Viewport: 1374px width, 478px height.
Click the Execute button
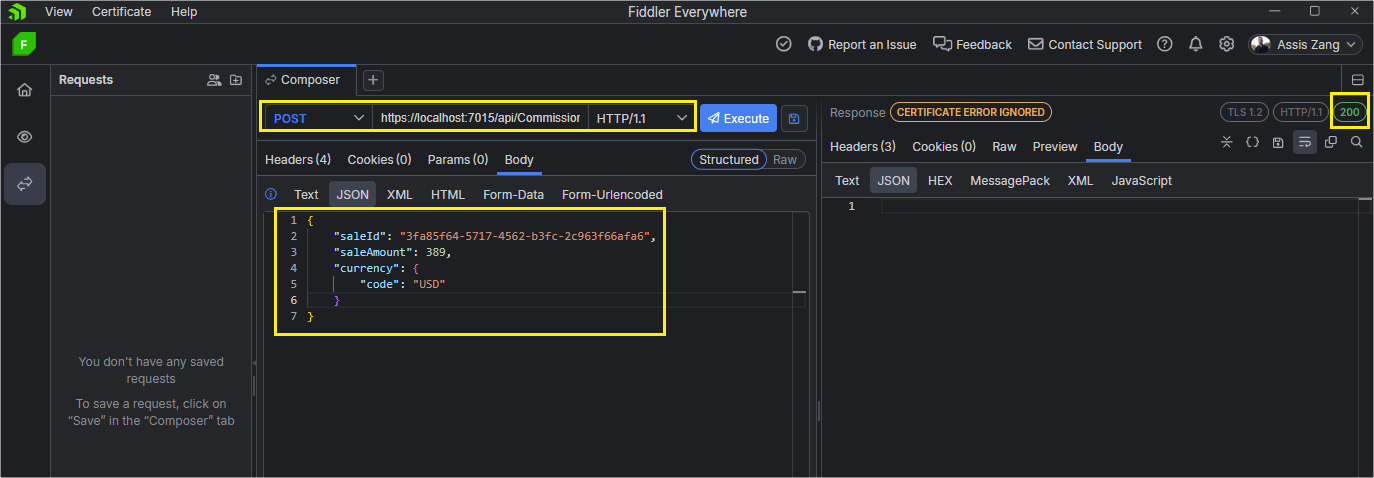pyautogui.click(x=738, y=118)
